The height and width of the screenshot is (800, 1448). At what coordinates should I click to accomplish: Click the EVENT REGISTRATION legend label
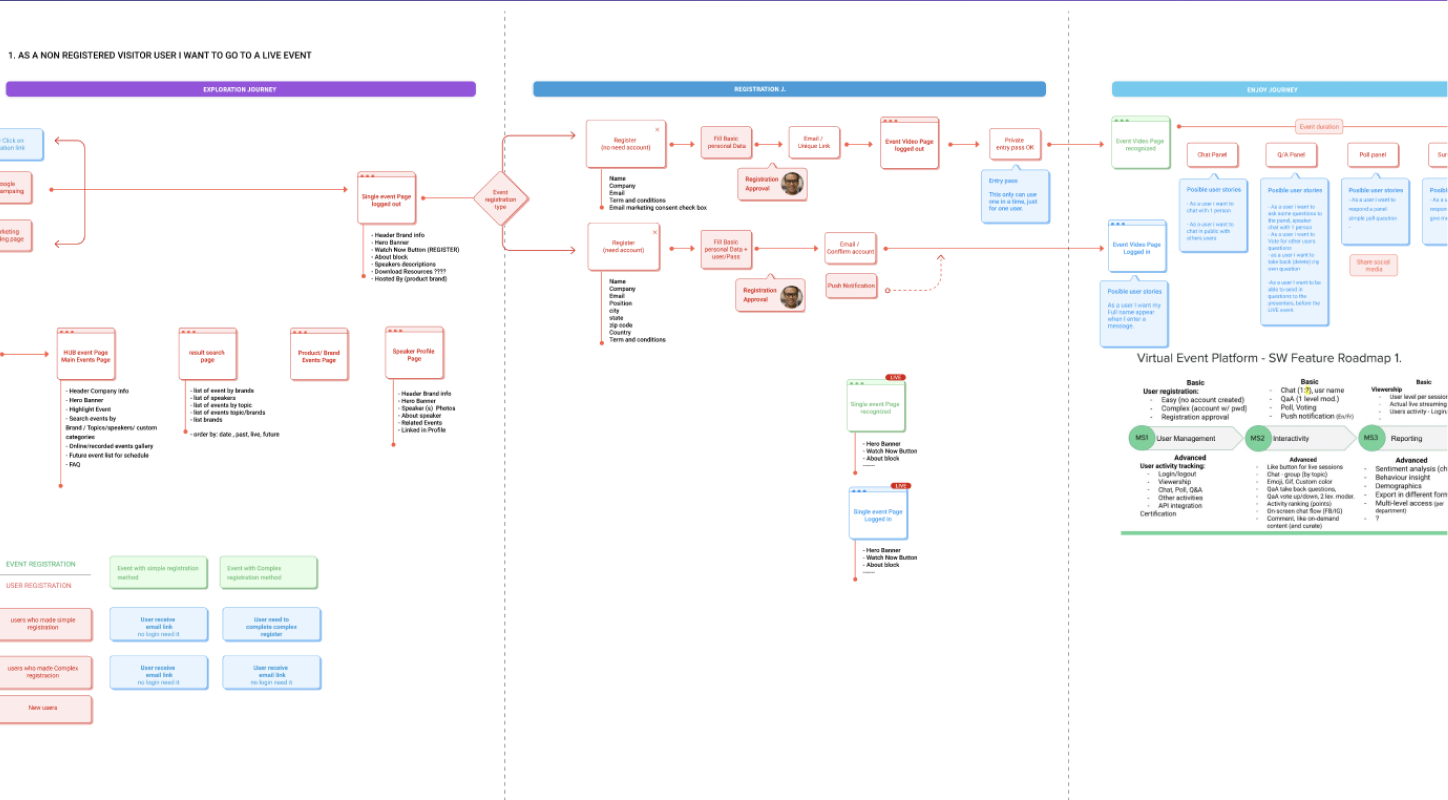(x=41, y=564)
